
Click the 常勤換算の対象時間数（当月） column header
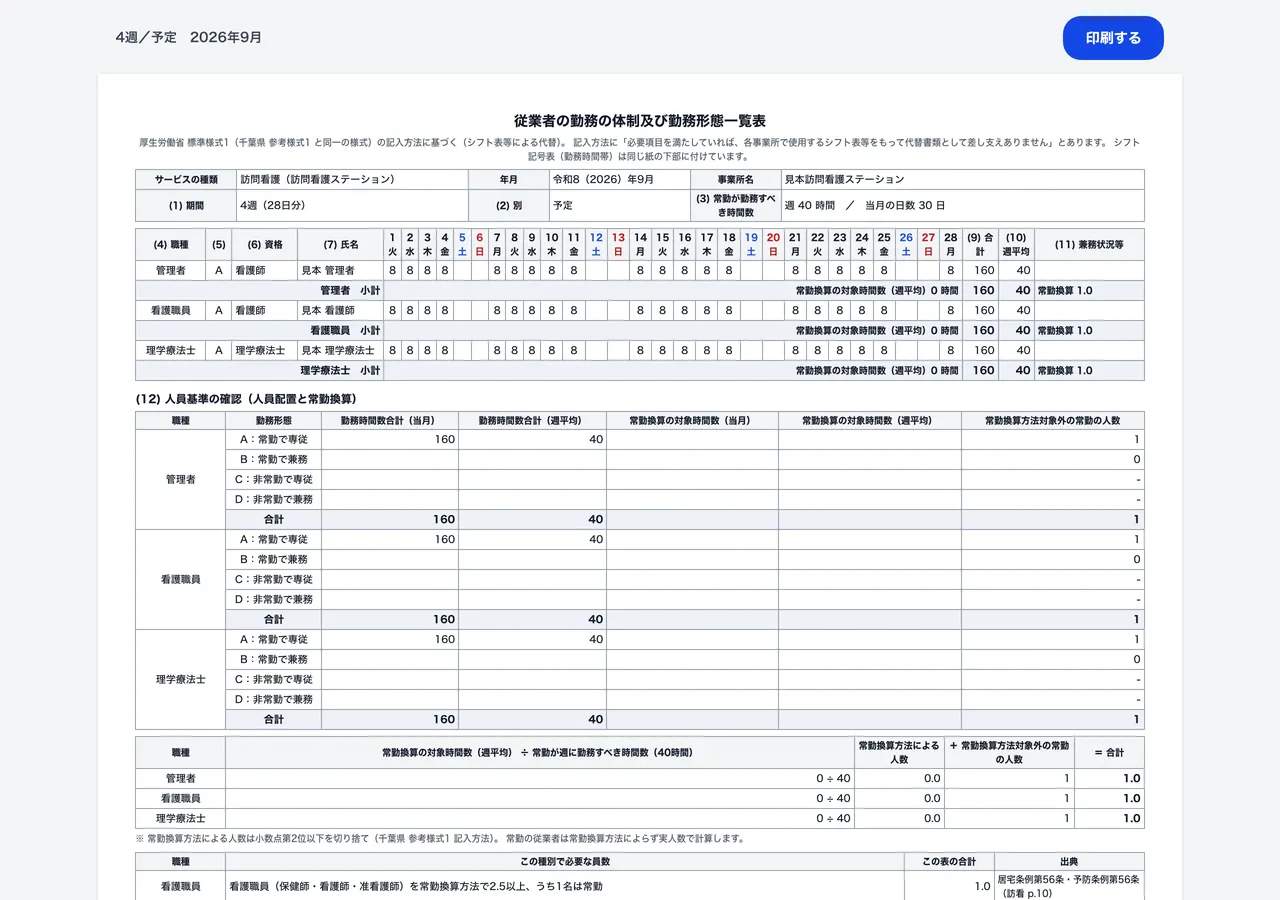(x=692, y=421)
